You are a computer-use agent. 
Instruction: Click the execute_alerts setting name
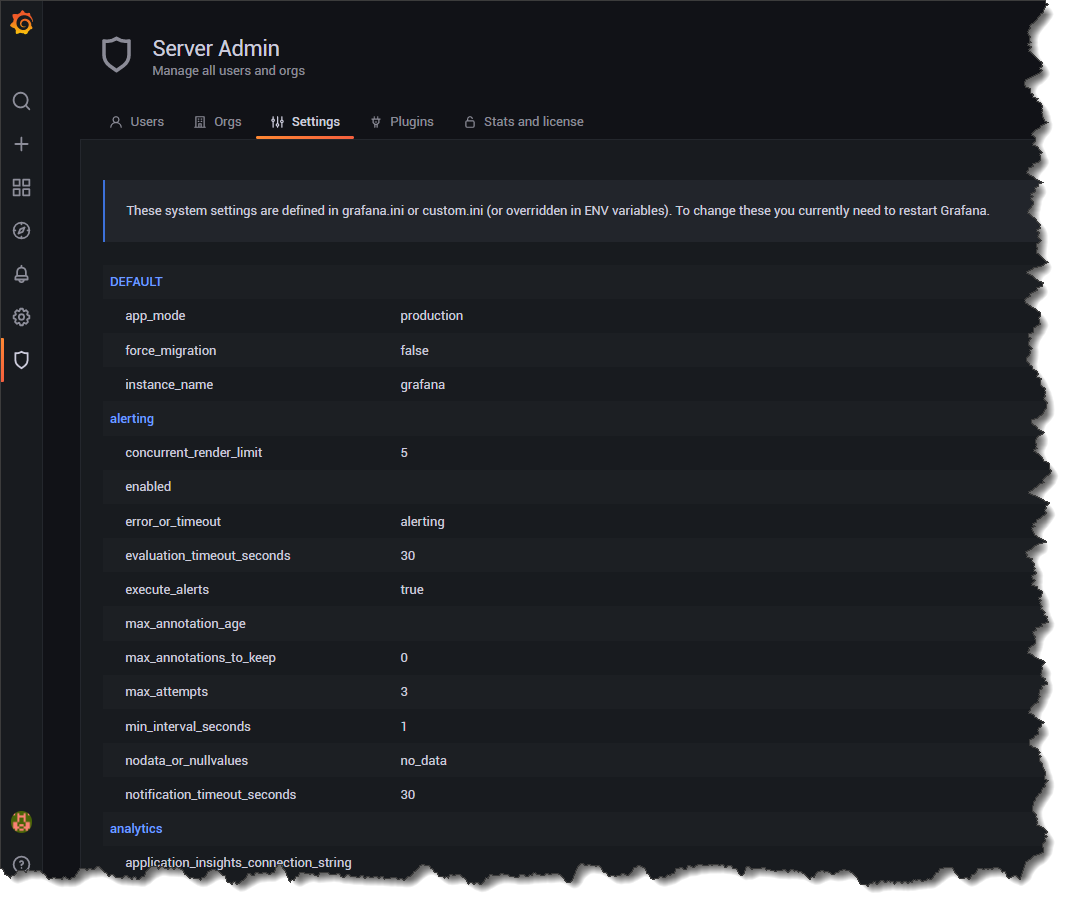coord(167,590)
